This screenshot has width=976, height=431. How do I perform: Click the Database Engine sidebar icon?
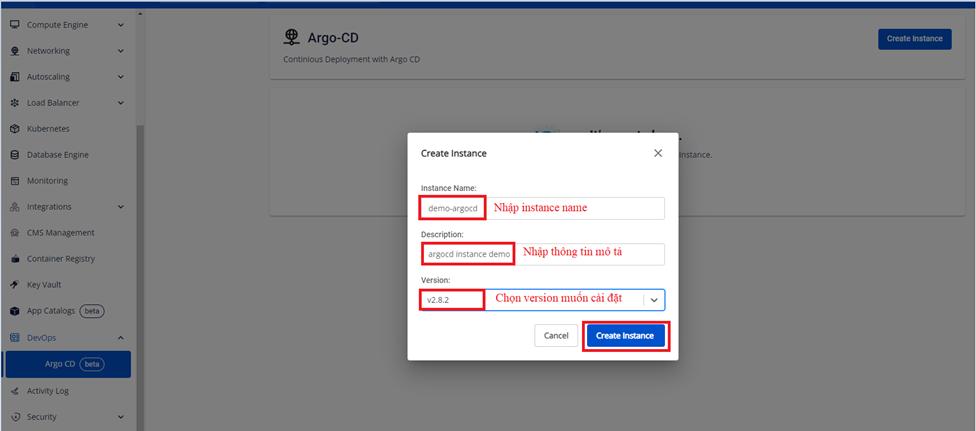15,155
